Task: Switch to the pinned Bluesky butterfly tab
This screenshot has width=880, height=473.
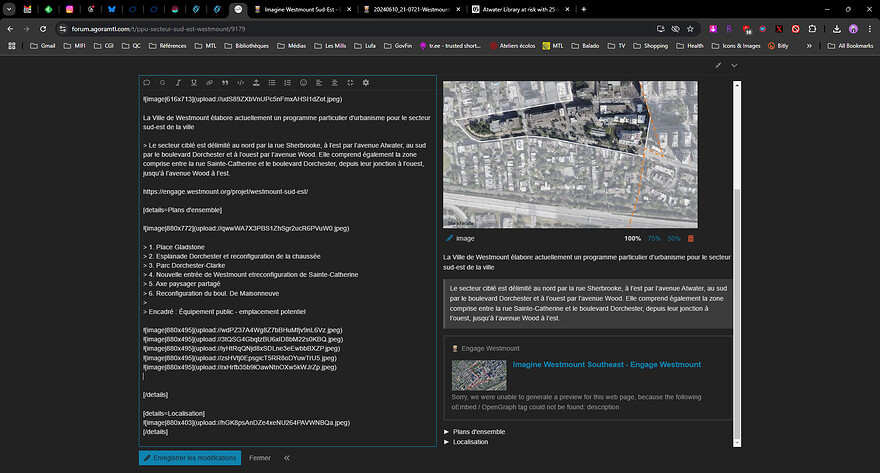Action: 112,10
